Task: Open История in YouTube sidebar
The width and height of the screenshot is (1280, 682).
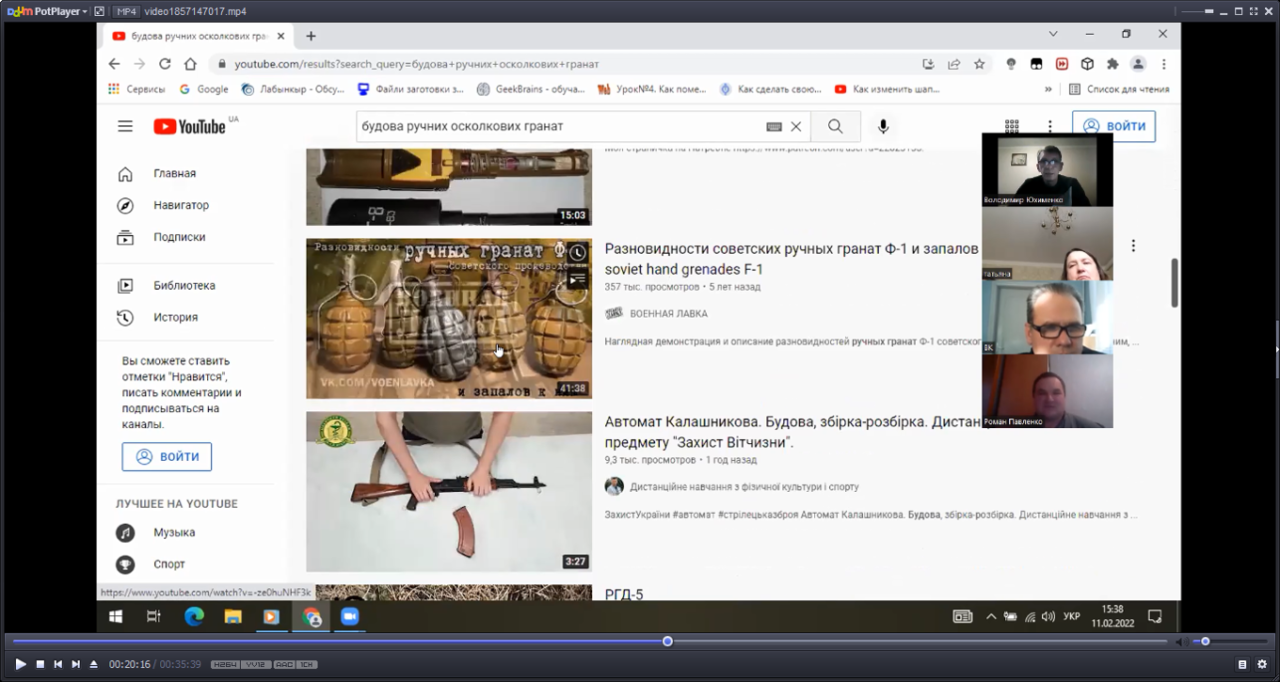Action: pos(175,317)
